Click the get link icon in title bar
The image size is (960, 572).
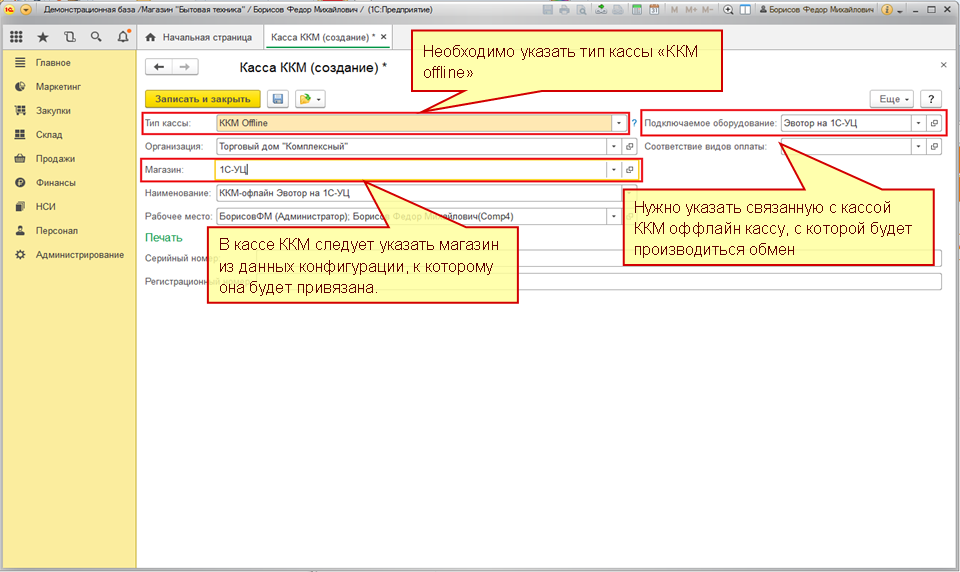[601, 10]
